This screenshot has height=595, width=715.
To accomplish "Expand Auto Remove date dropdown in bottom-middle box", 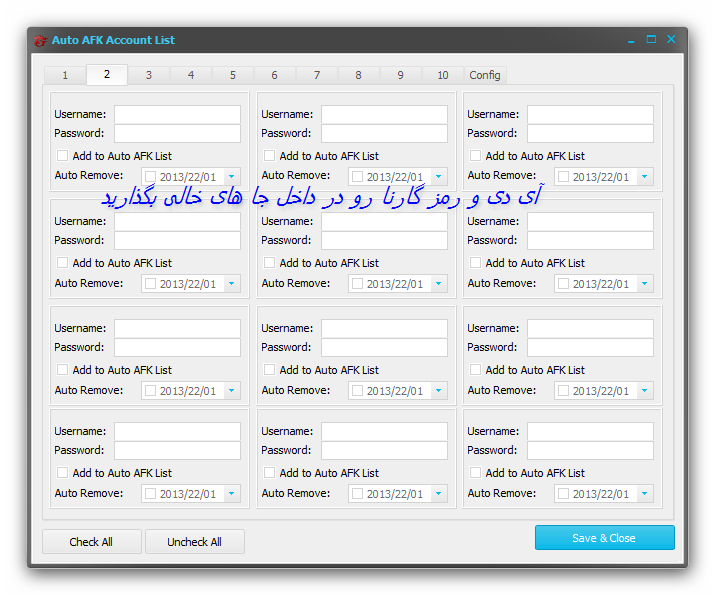I will (439, 493).
